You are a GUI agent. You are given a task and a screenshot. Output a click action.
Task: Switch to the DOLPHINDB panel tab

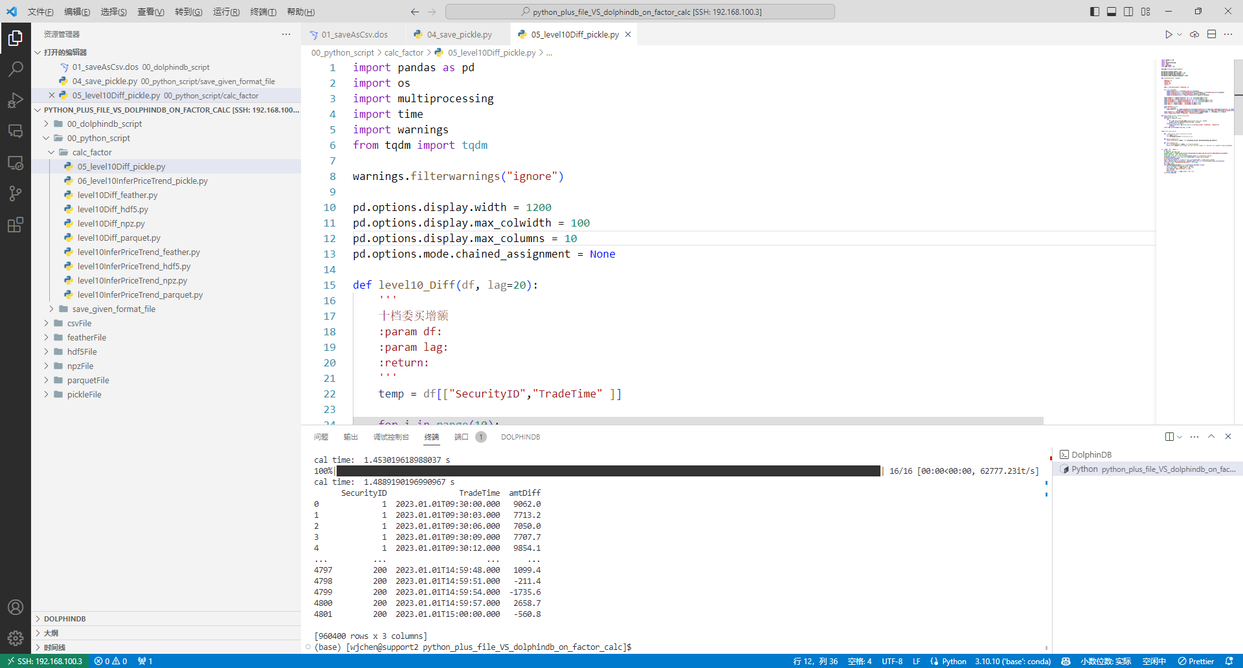519,437
